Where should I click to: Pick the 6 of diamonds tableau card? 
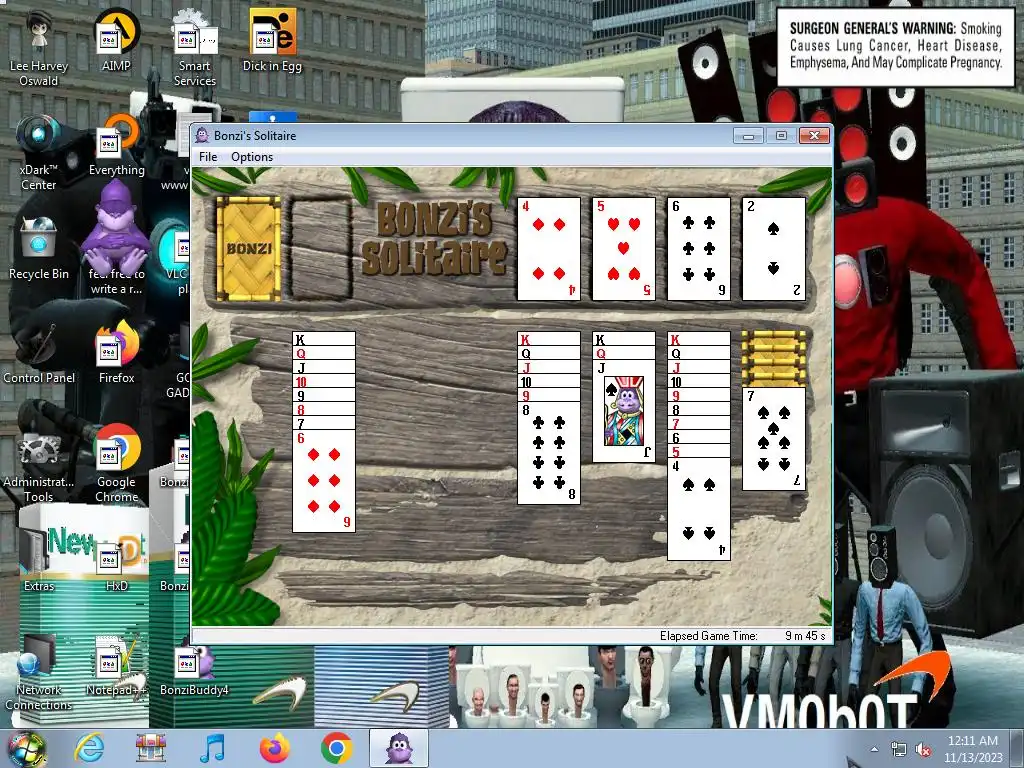click(324, 481)
